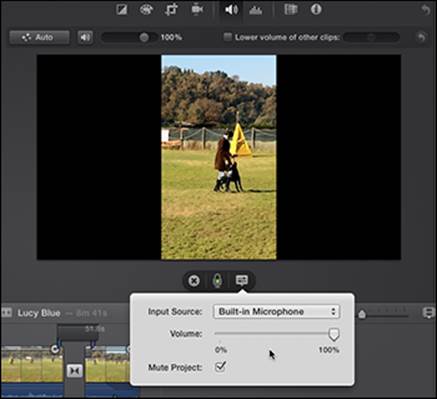Image resolution: width=437 pixels, height=399 pixels.
Task: Select the Volume speaker icon in toolbar
Action: [231, 10]
